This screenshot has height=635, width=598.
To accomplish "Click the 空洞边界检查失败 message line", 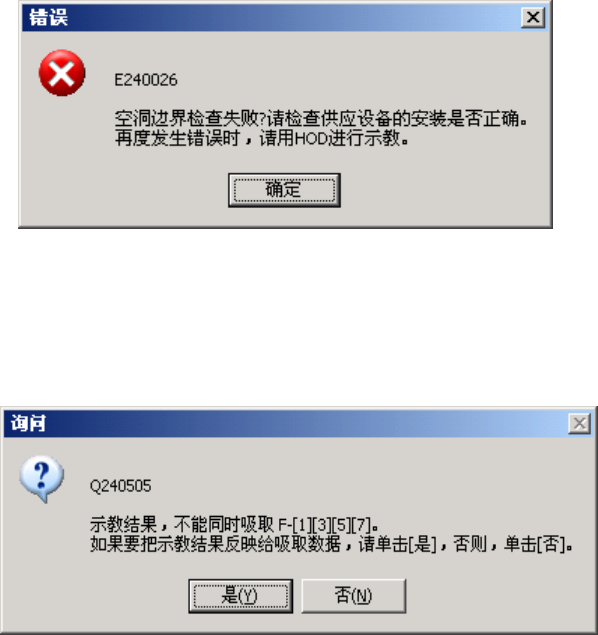I will pos(321,119).
